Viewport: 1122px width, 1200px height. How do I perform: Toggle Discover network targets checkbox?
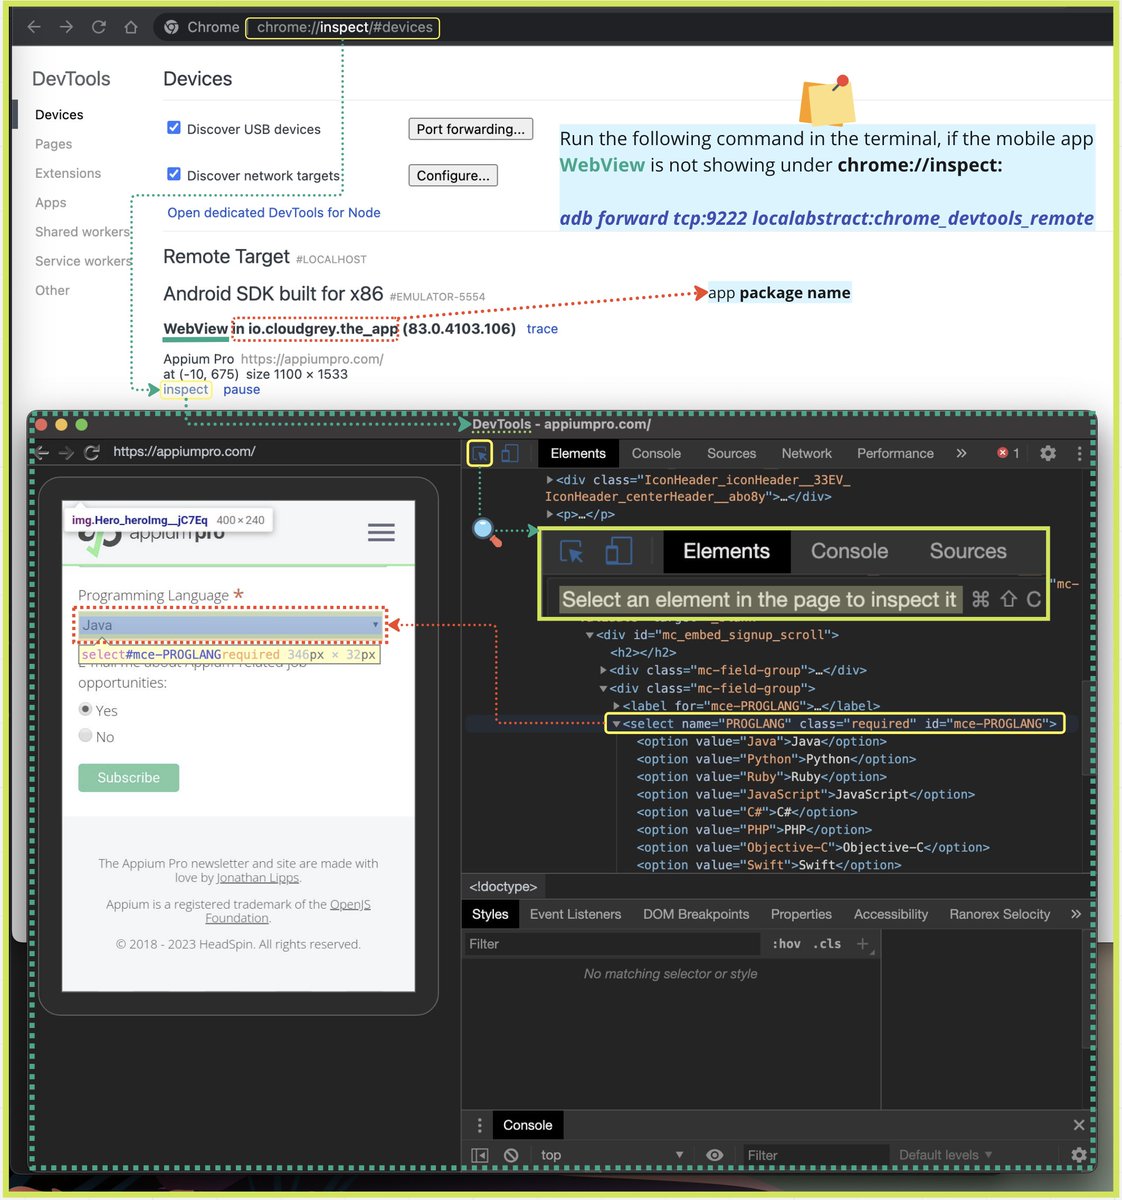(x=174, y=174)
